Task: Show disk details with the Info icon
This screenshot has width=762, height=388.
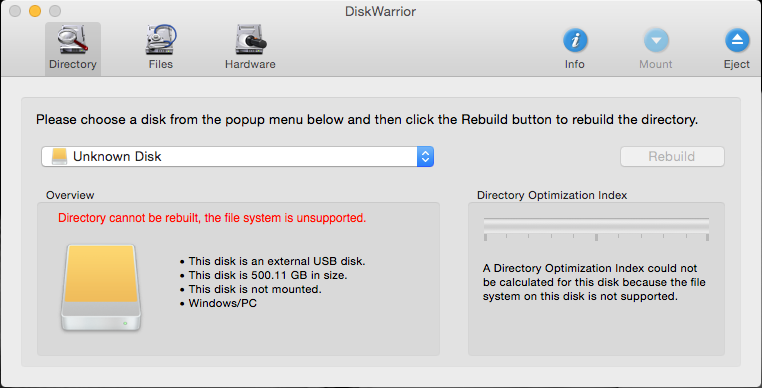Action: click(575, 40)
